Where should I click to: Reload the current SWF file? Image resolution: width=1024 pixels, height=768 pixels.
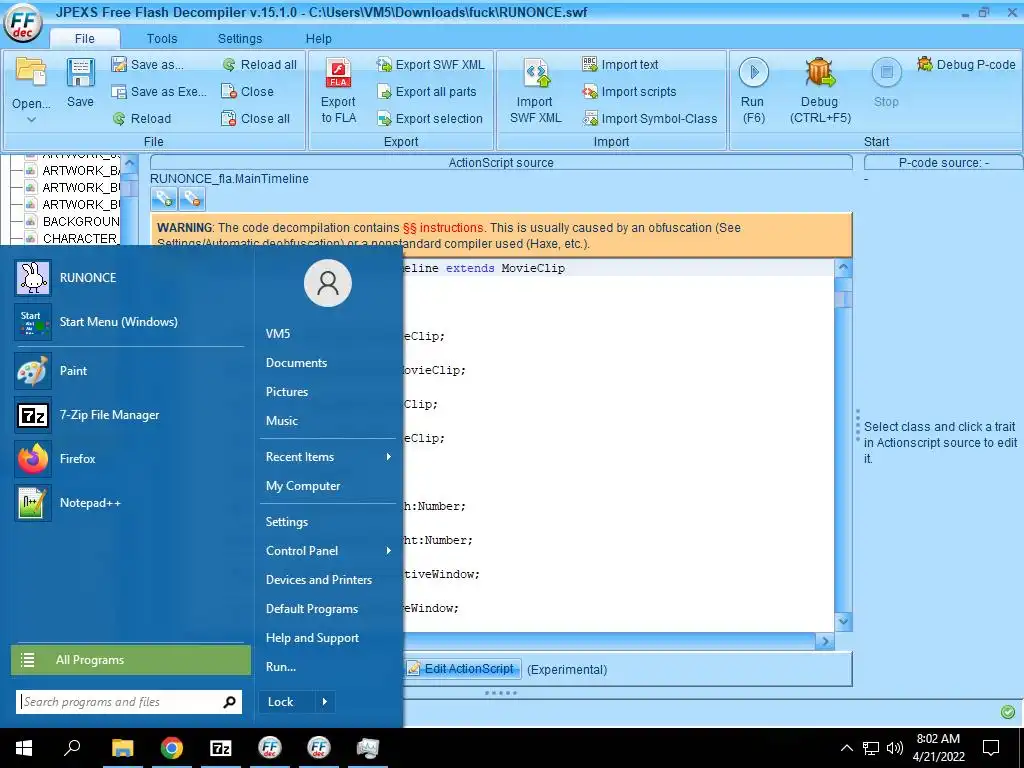[x=142, y=119]
